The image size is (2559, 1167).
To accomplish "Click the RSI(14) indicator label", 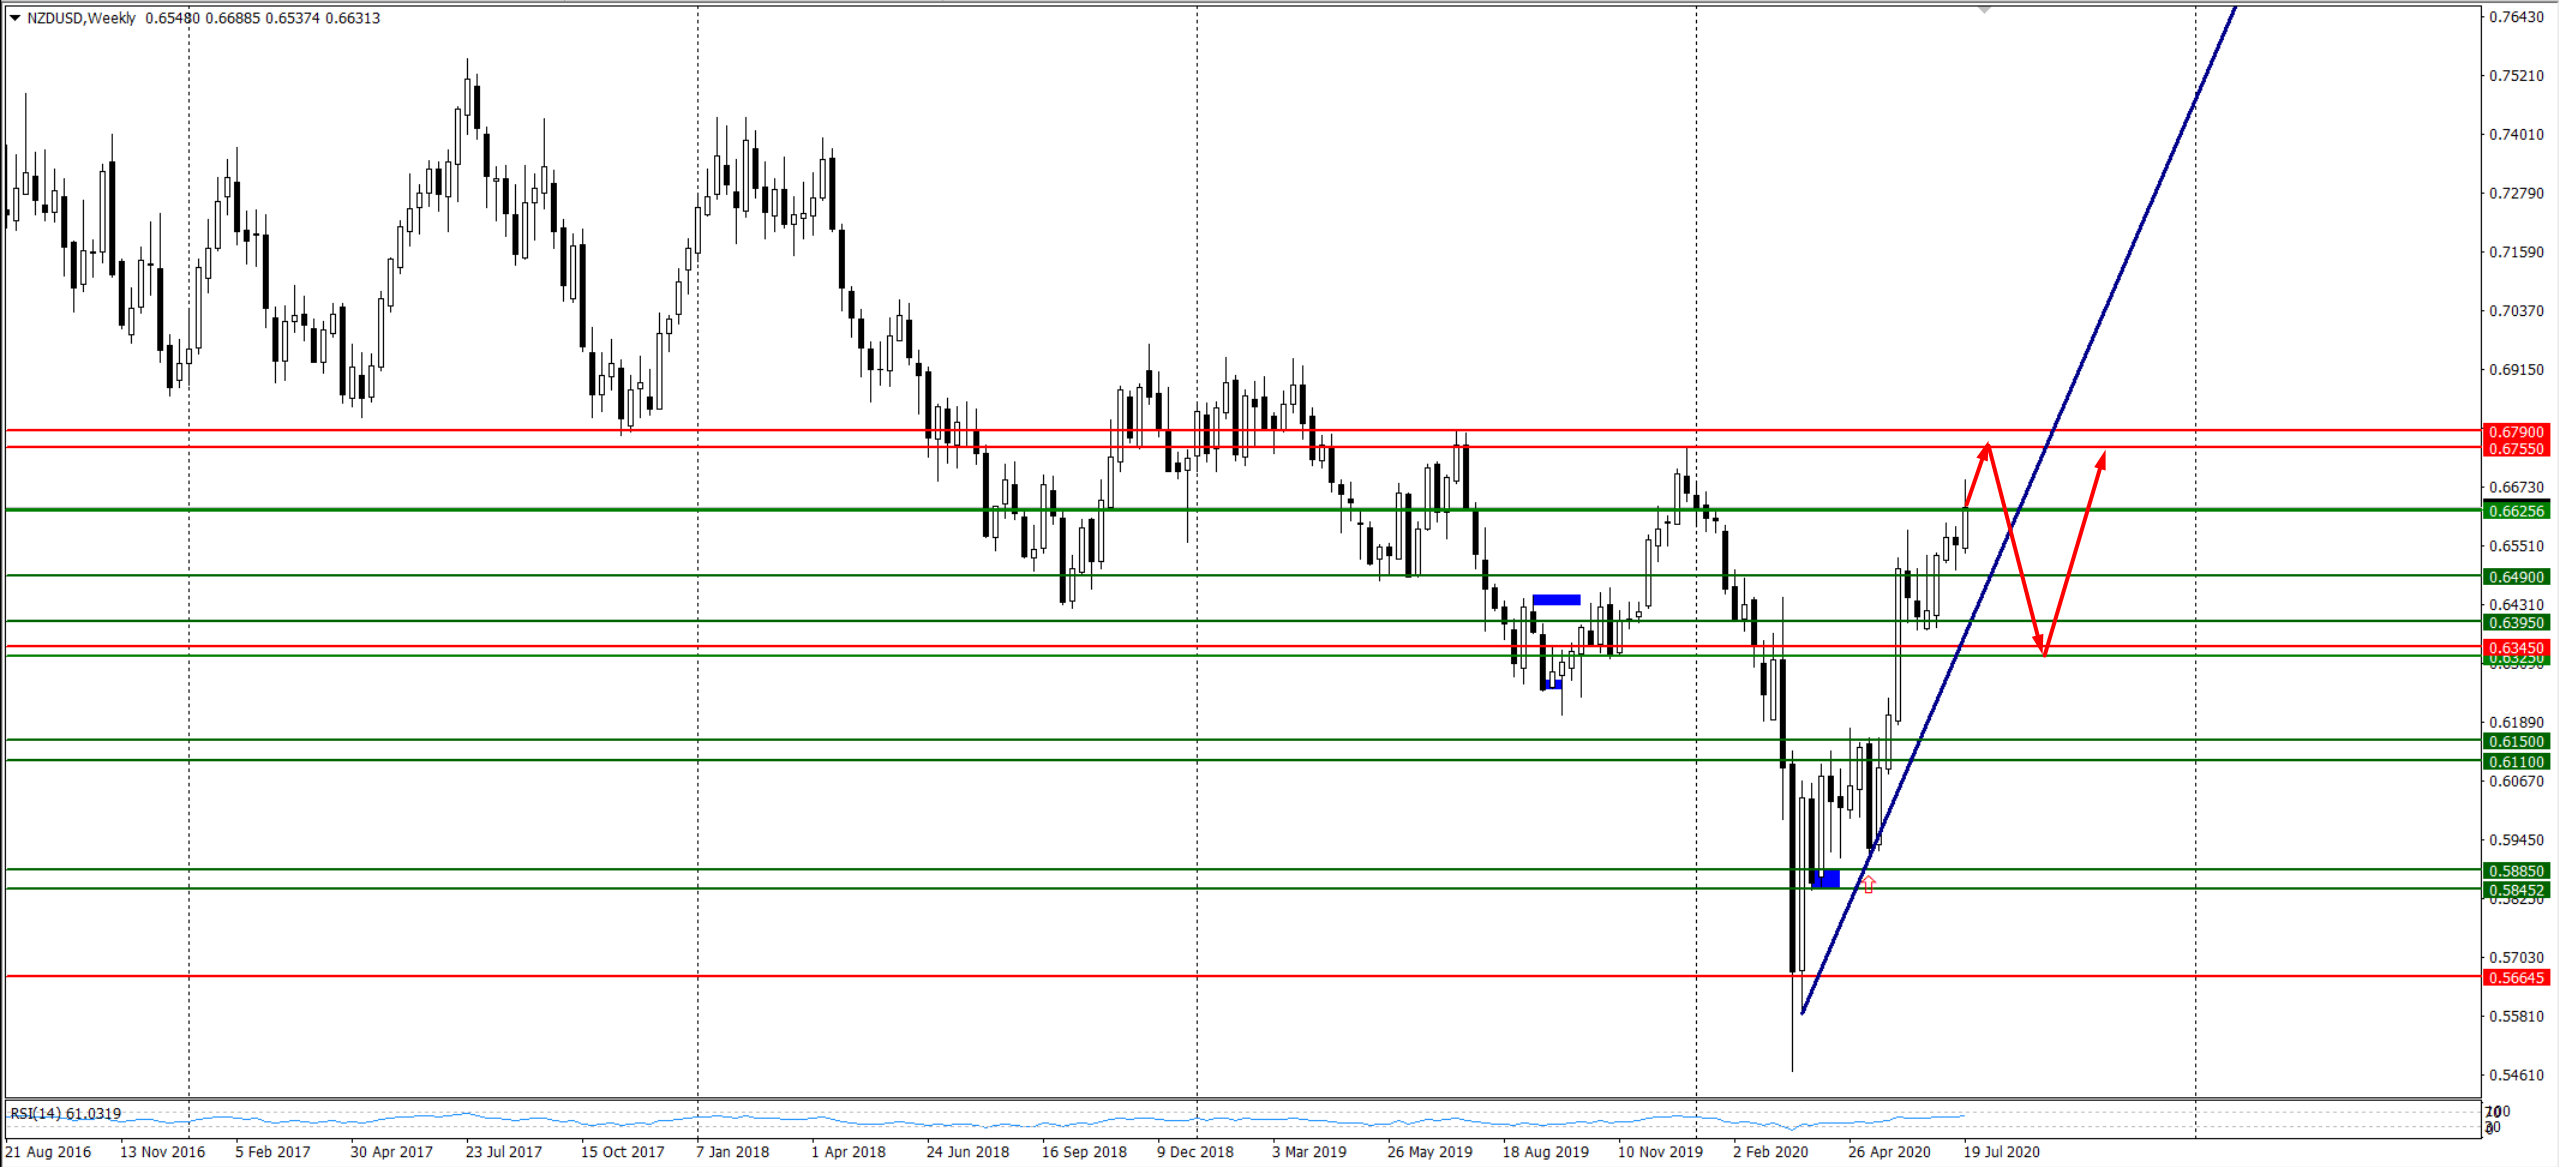I will point(65,1113).
